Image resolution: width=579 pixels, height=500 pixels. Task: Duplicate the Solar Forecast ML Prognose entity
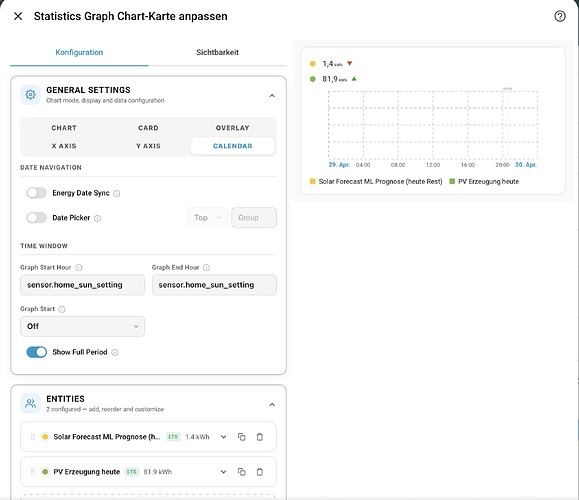click(x=241, y=437)
